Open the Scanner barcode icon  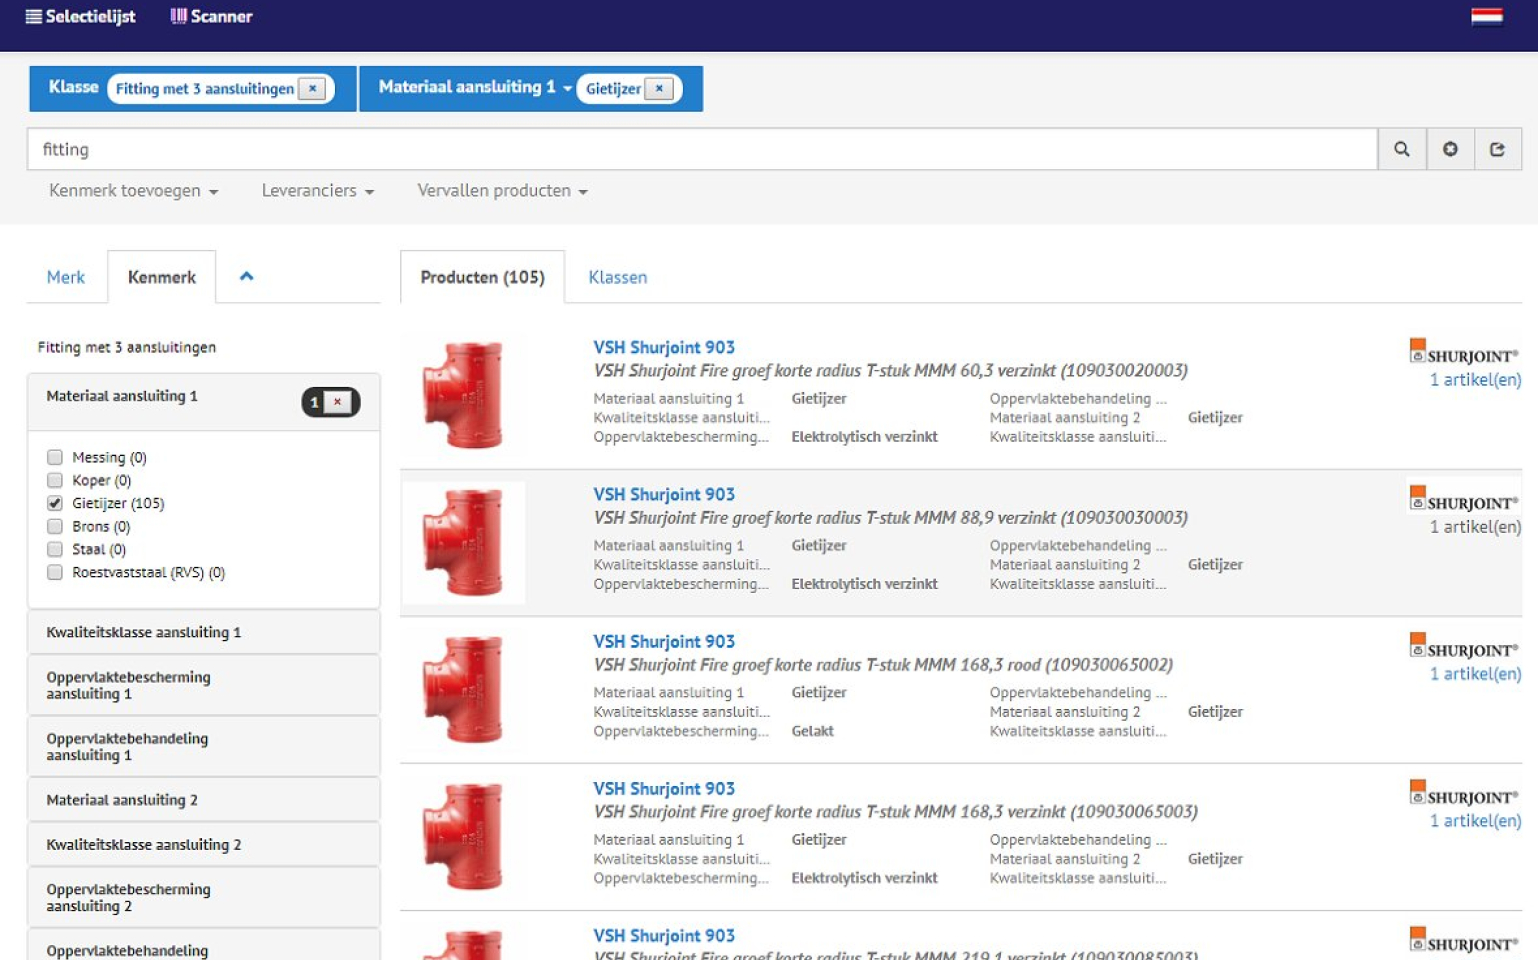click(178, 16)
